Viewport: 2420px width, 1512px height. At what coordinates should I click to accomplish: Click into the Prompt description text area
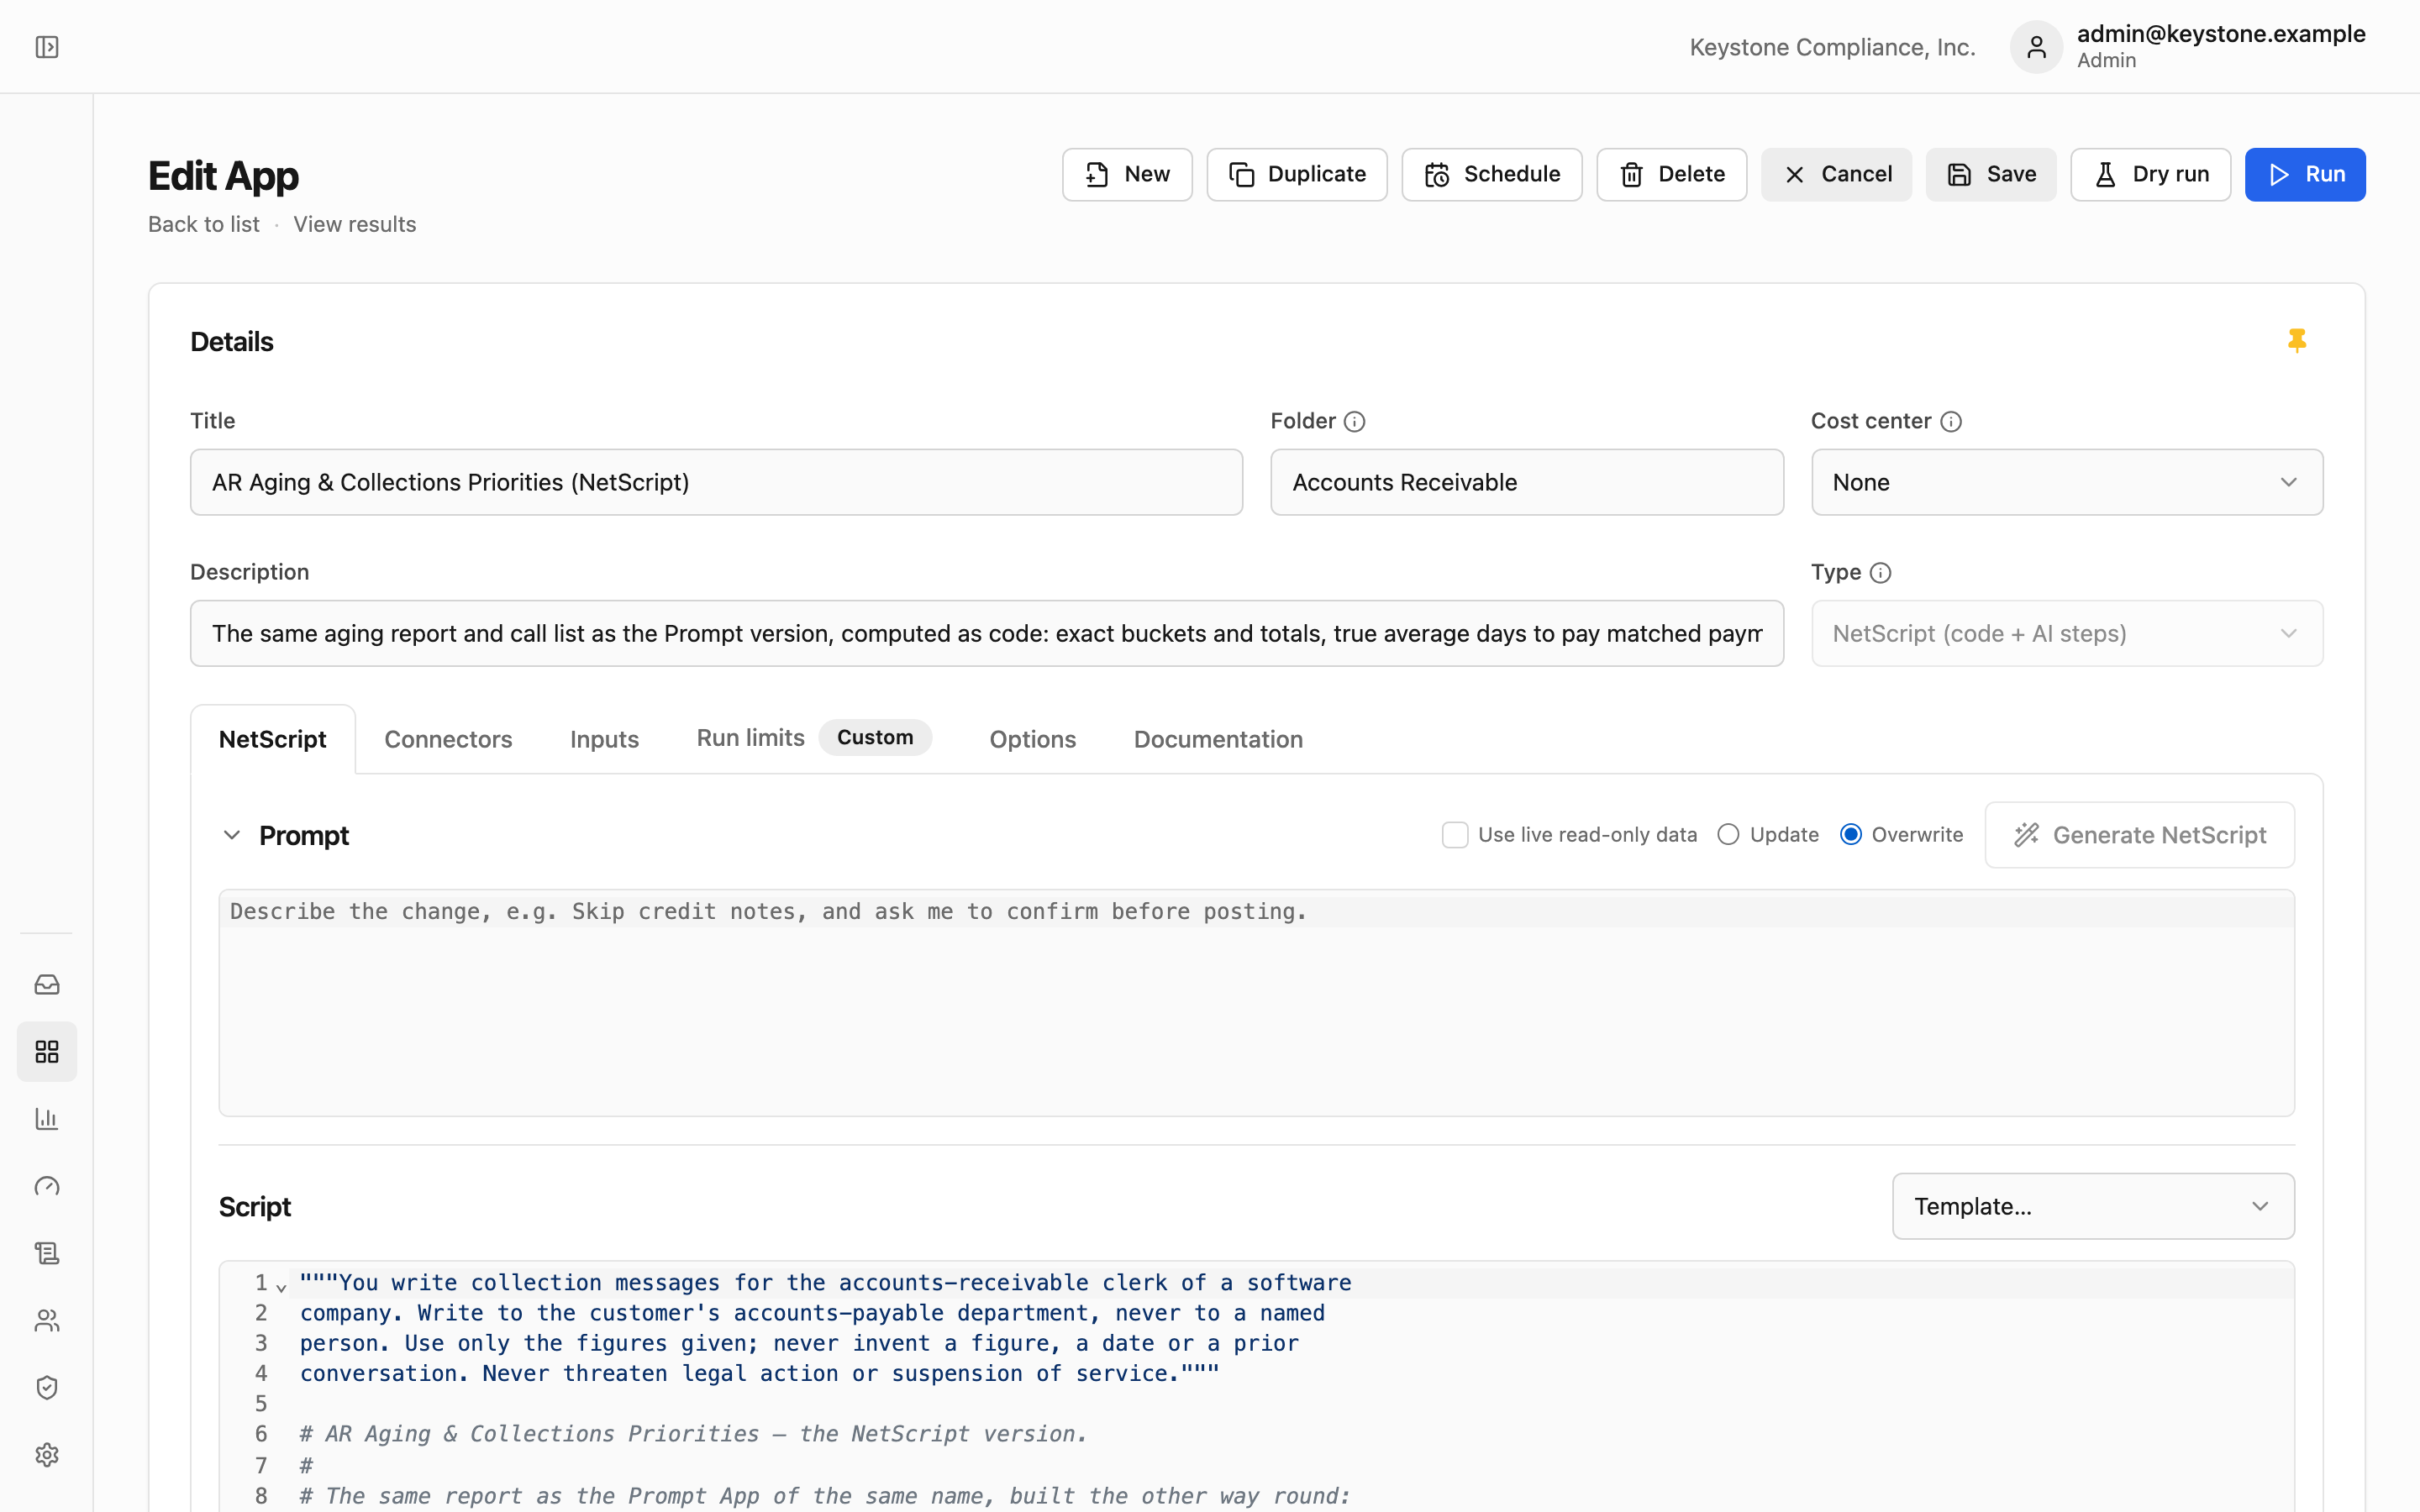(x=1256, y=1003)
